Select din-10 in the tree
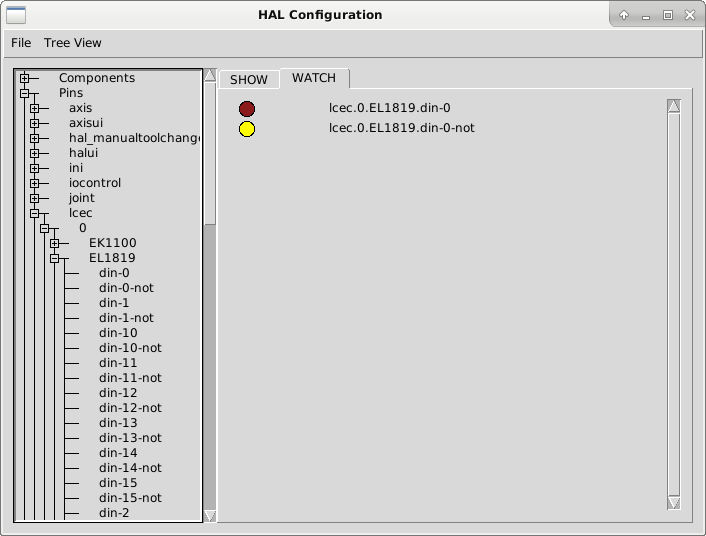 pos(118,333)
